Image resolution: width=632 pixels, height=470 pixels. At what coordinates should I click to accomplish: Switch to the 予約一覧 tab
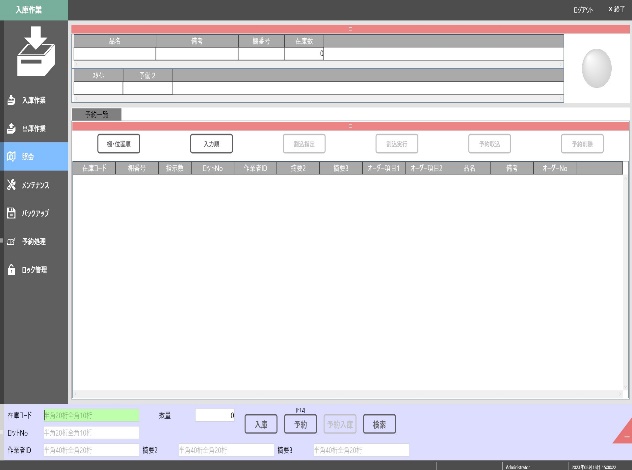(x=96, y=114)
